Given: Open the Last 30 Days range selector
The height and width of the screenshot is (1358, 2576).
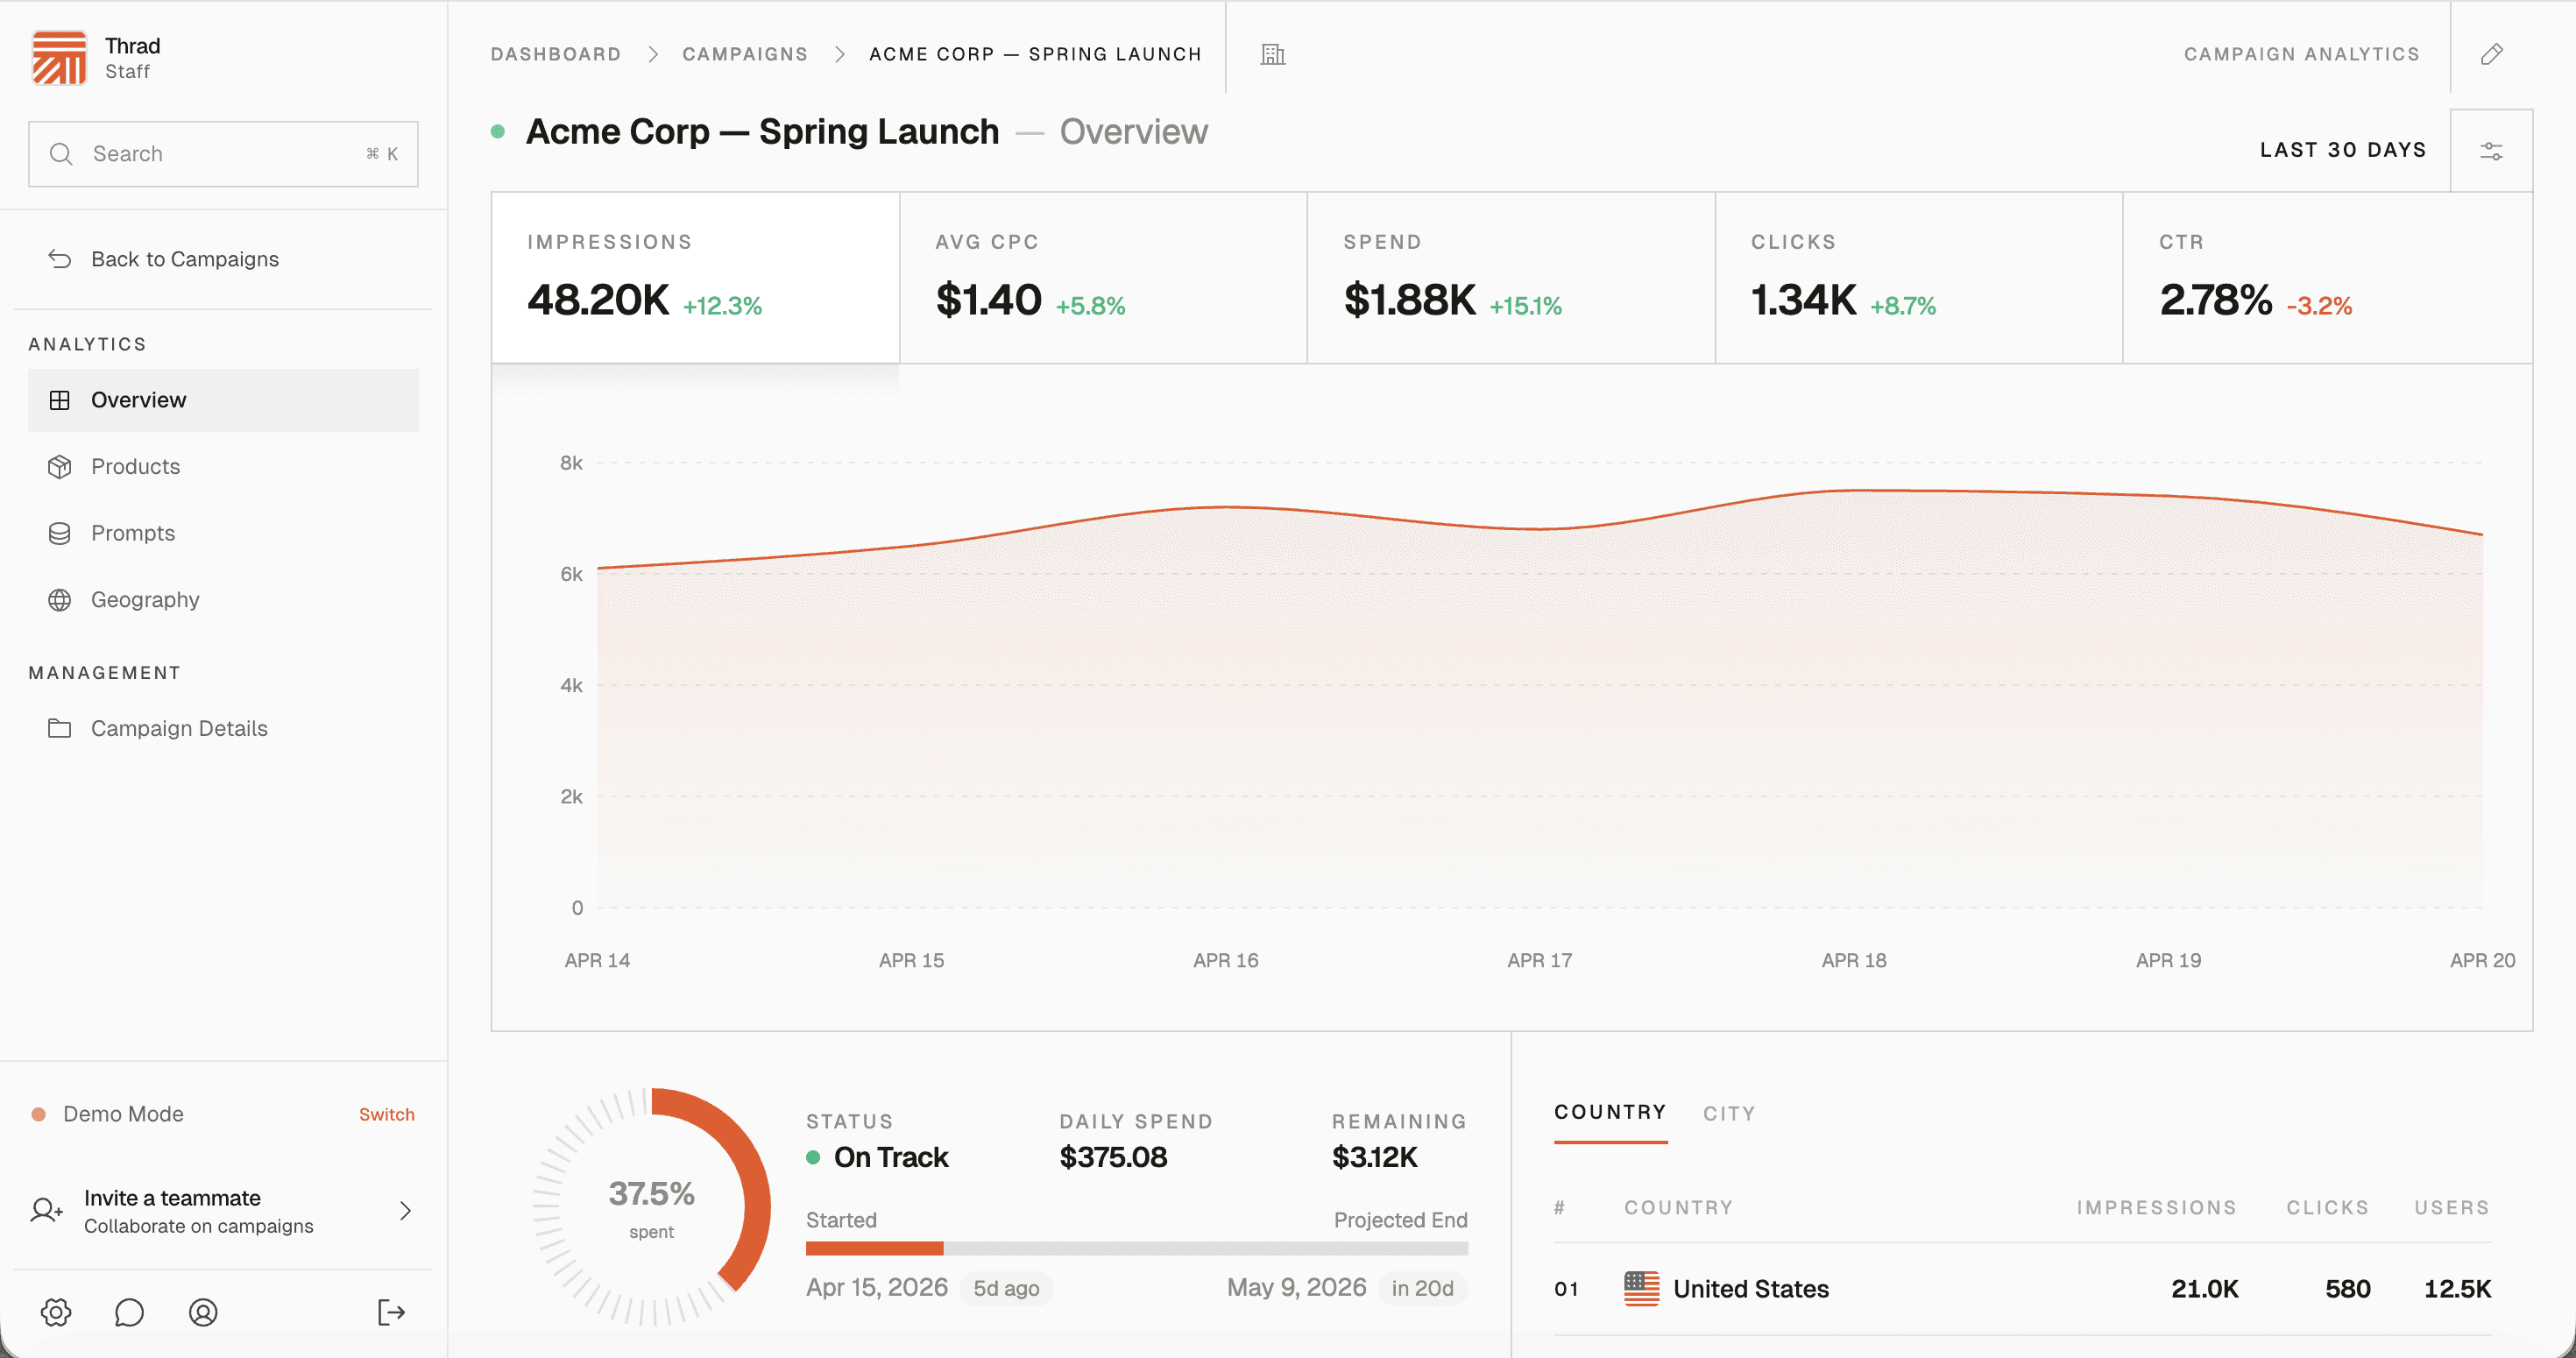Looking at the screenshot, I should point(2342,150).
